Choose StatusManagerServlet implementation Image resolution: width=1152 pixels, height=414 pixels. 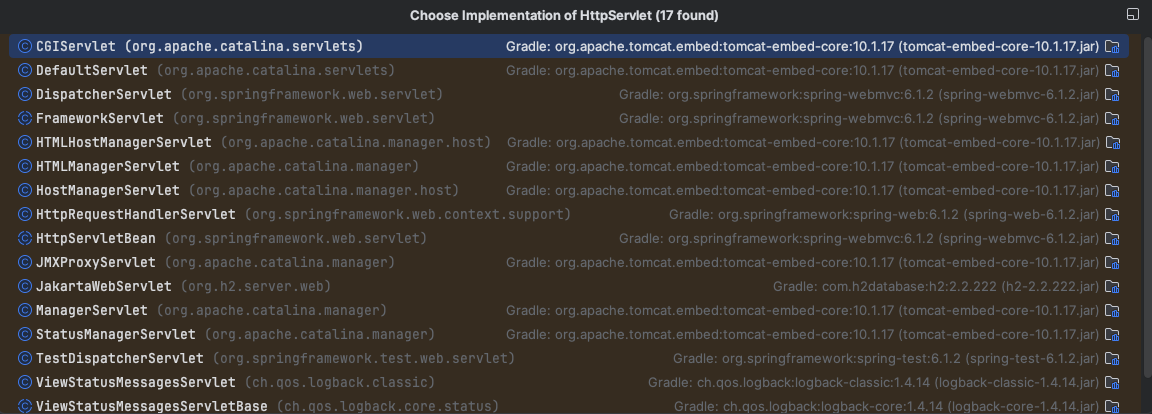click(x=570, y=334)
